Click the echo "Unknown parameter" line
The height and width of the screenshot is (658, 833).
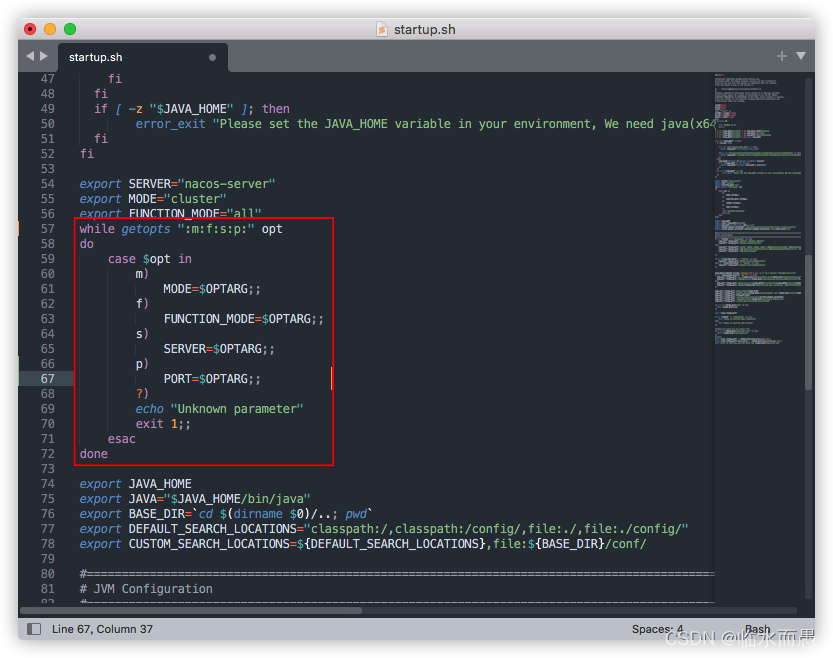coord(219,409)
